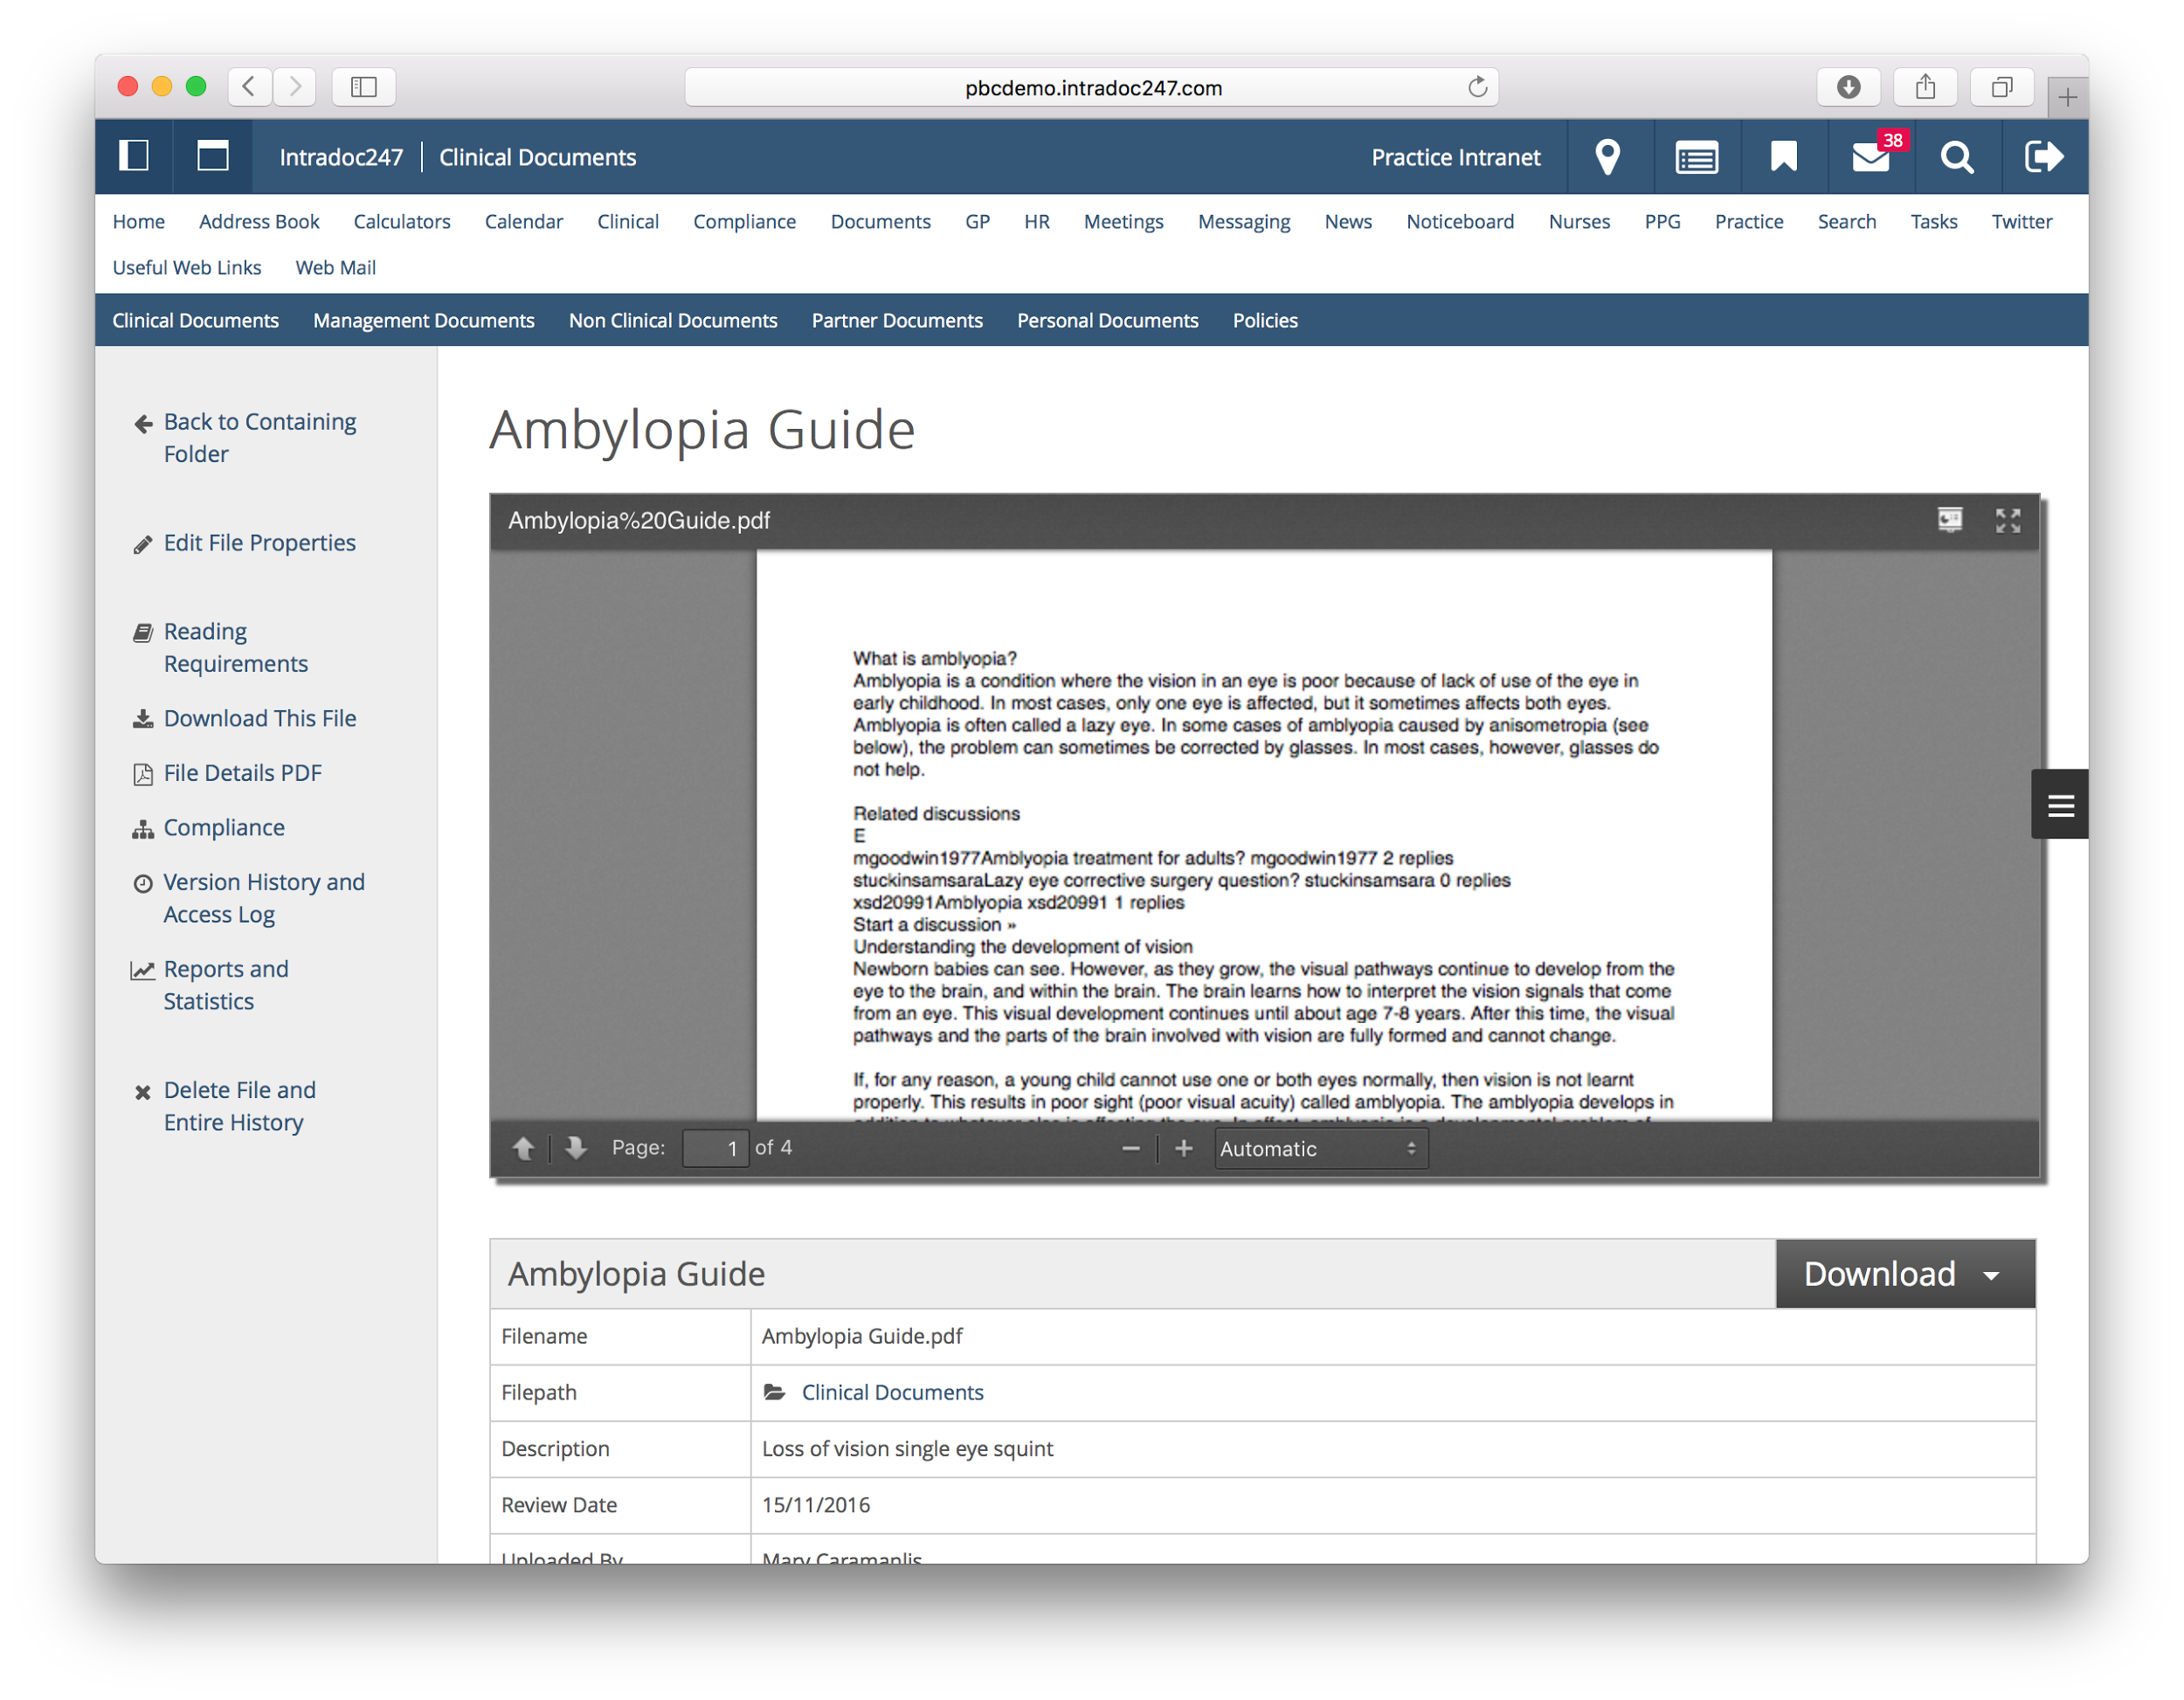
Task: Open the location pin icon
Action: [1607, 157]
